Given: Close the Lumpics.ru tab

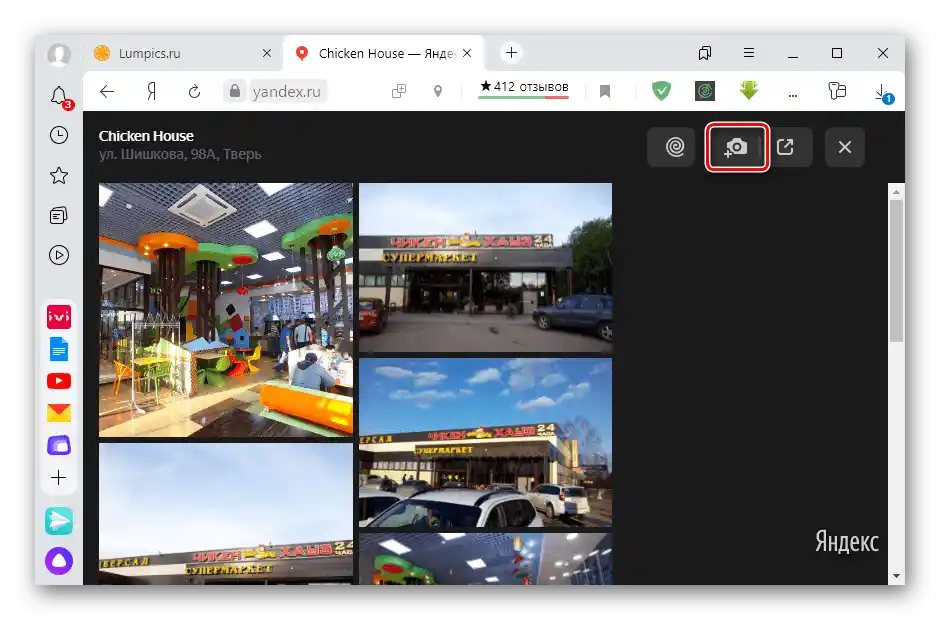Looking at the screenshot, I should coord(267,53).
